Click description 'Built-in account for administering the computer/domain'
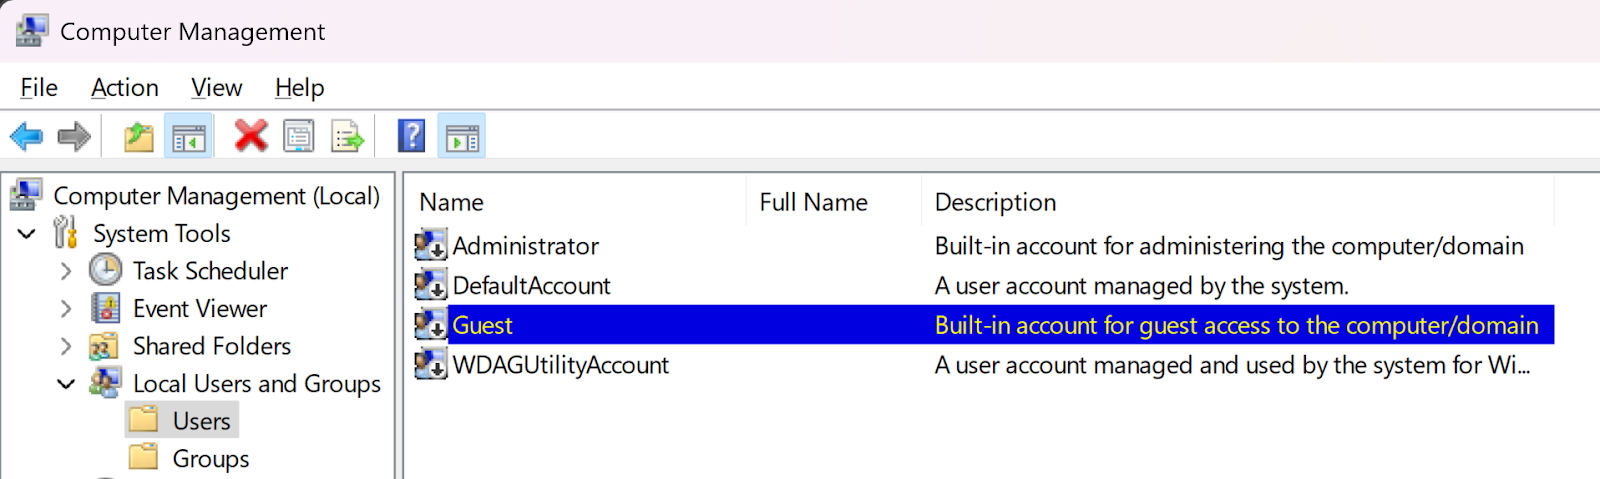Viewport: 1600px width, 479px height. pyautogui.click(x=1229, y=246)
